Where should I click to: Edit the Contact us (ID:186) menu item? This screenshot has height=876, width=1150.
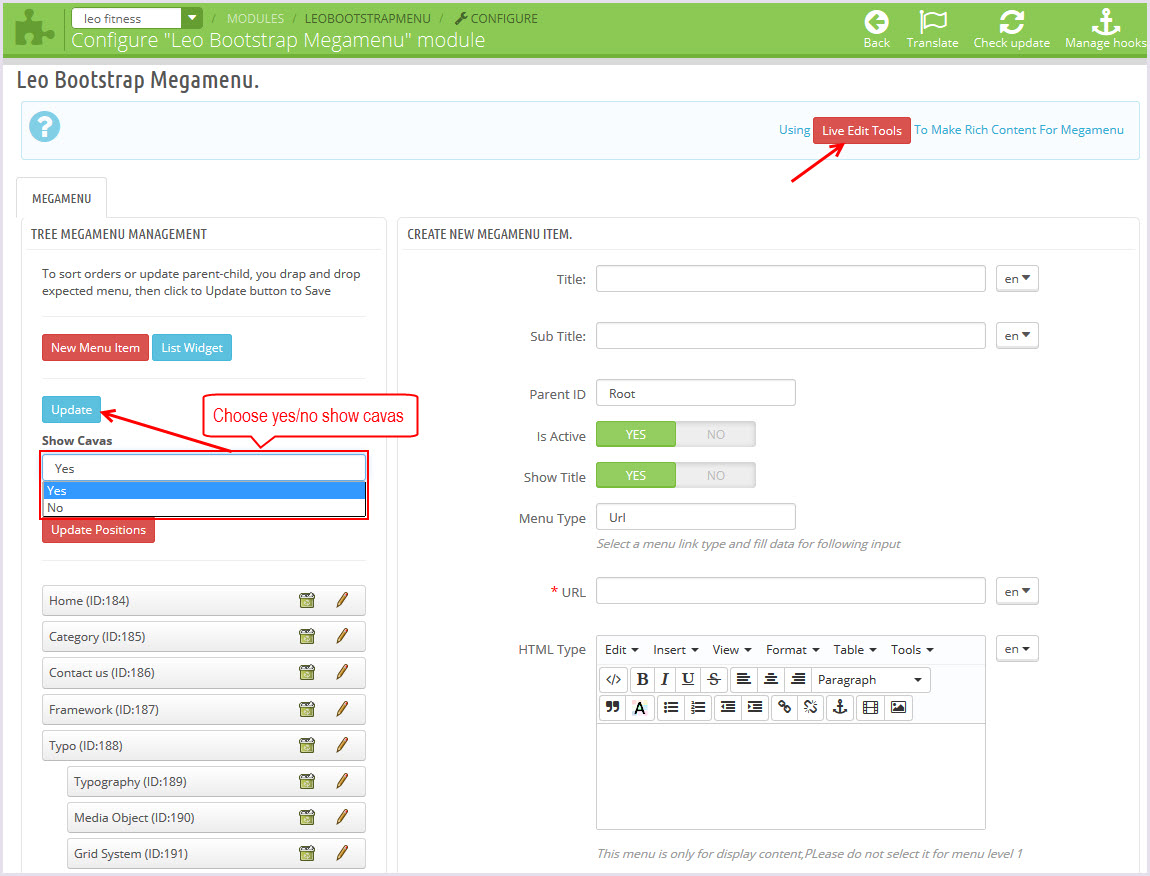pos(343,672)
